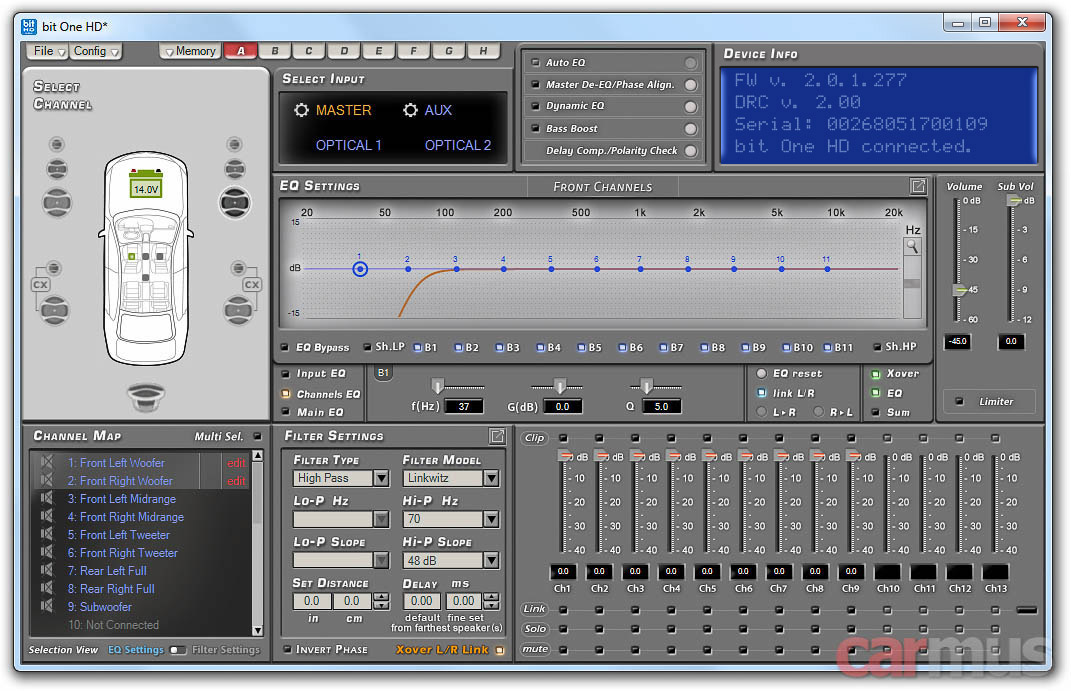Select the B5 EQ band checkbox

[x=581, y=348]
